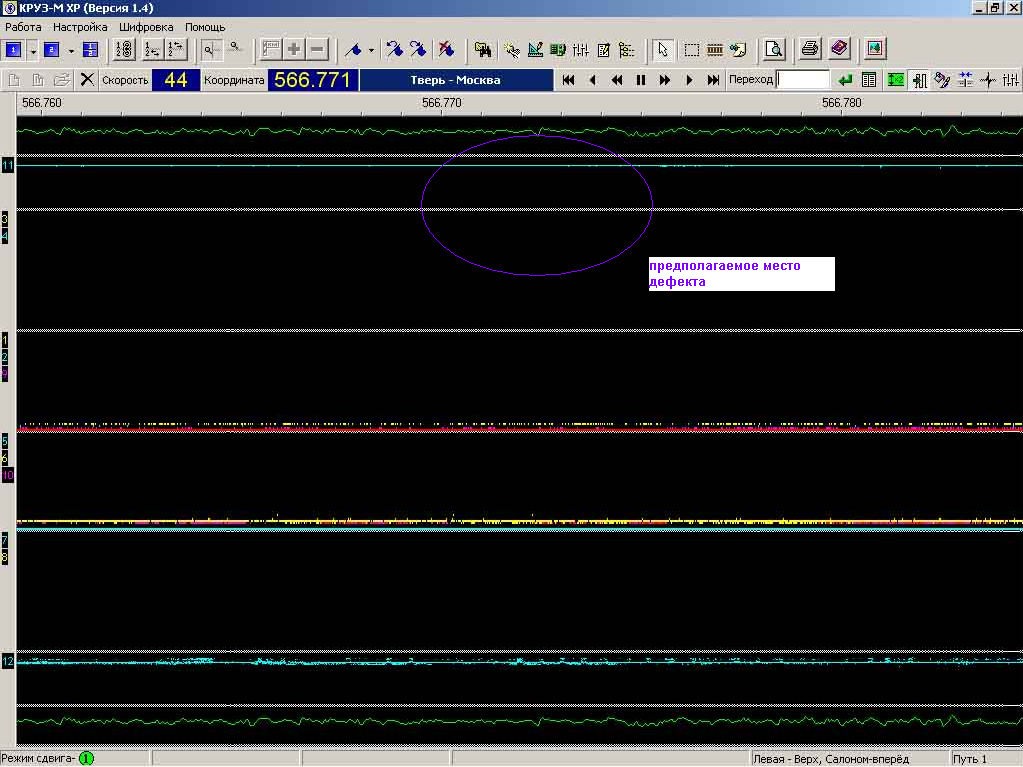
Task: Click the Переход input field
Action: point(804,80)
